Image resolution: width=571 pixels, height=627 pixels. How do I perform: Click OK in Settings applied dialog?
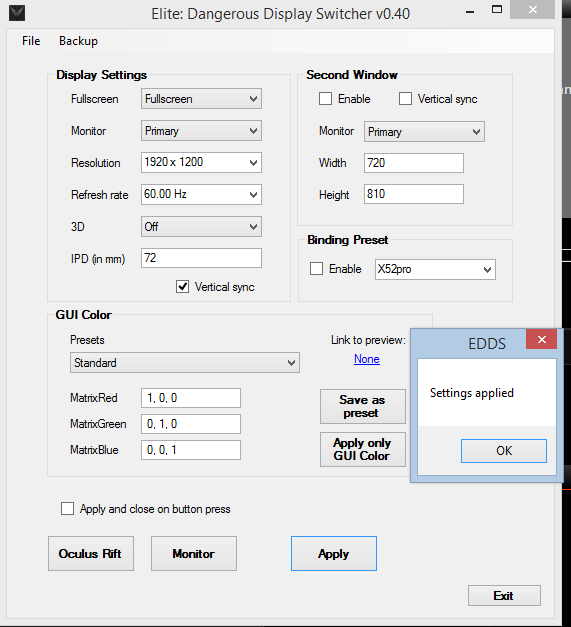503,451
